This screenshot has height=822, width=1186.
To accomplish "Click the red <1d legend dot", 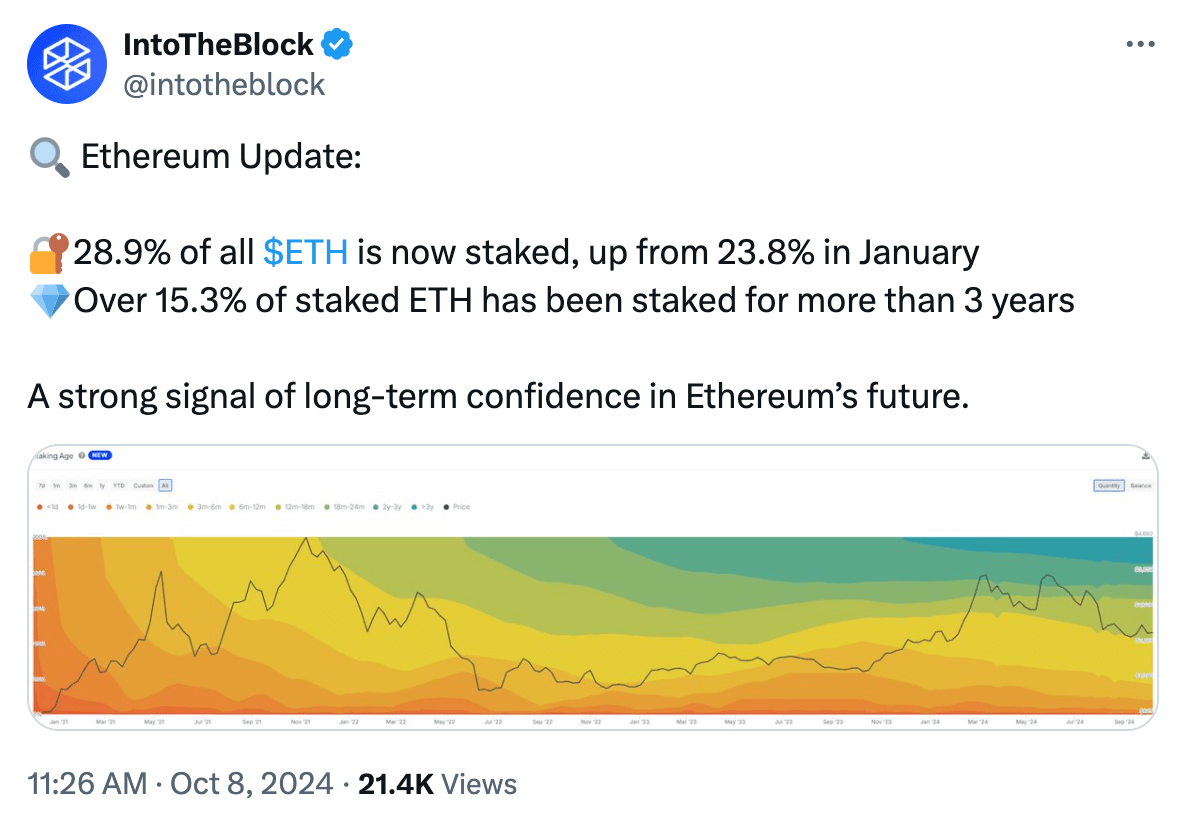I will (40, 508).
